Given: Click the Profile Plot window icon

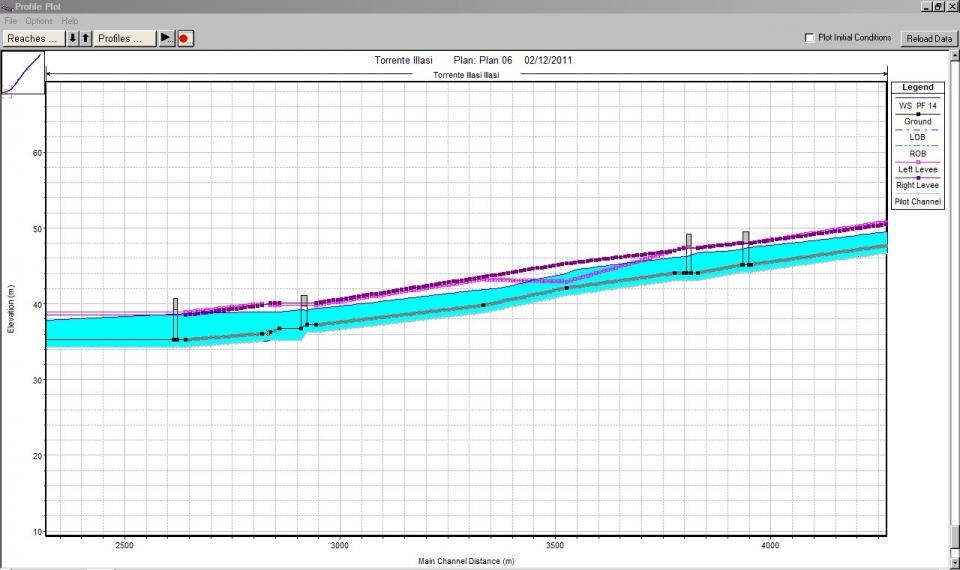Looking at the screenshot, I should coord(7,7).
